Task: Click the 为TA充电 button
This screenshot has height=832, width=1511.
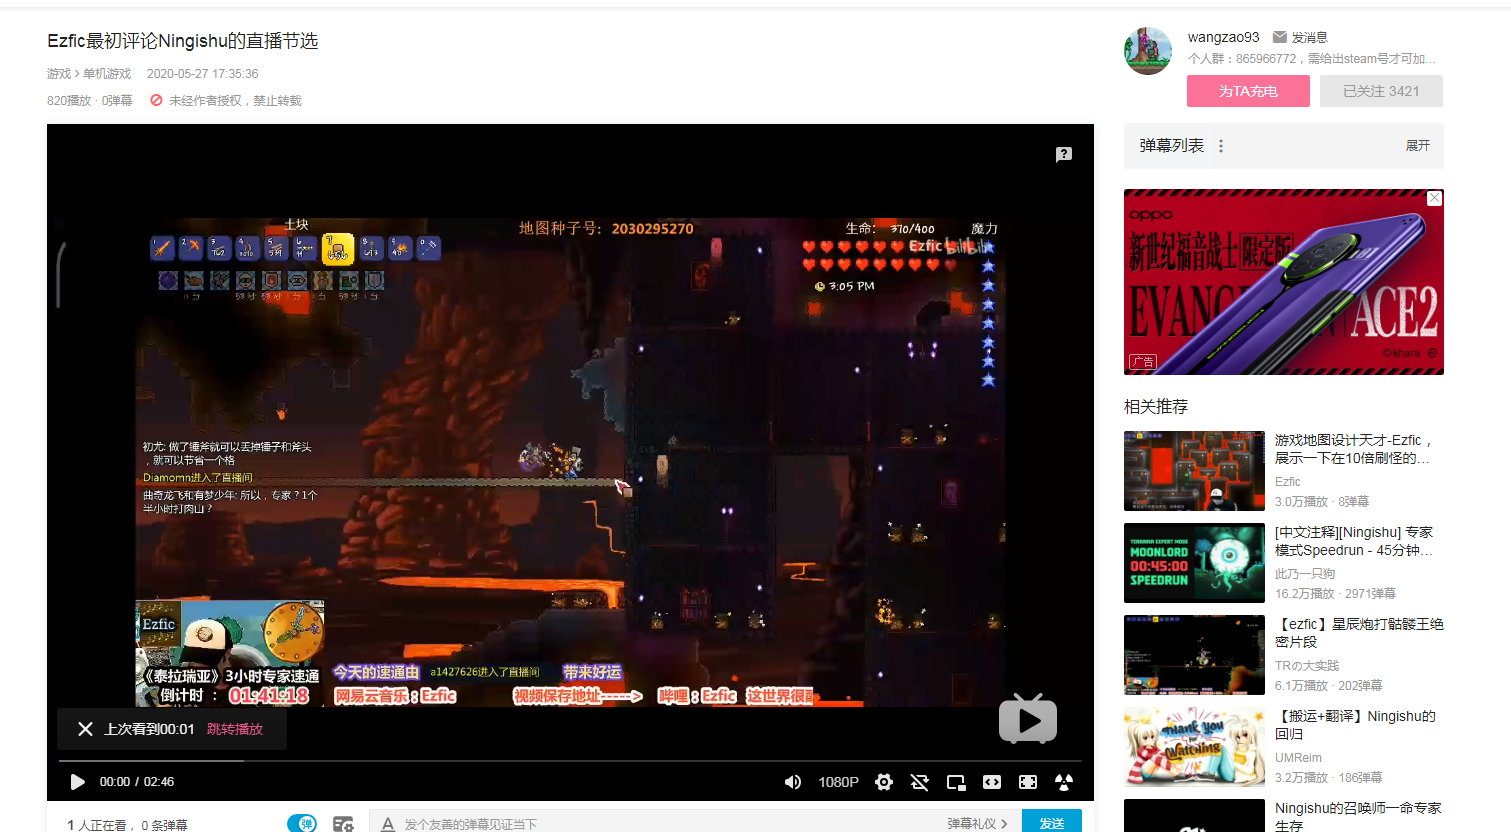Action: click(x=1248, y=91)
